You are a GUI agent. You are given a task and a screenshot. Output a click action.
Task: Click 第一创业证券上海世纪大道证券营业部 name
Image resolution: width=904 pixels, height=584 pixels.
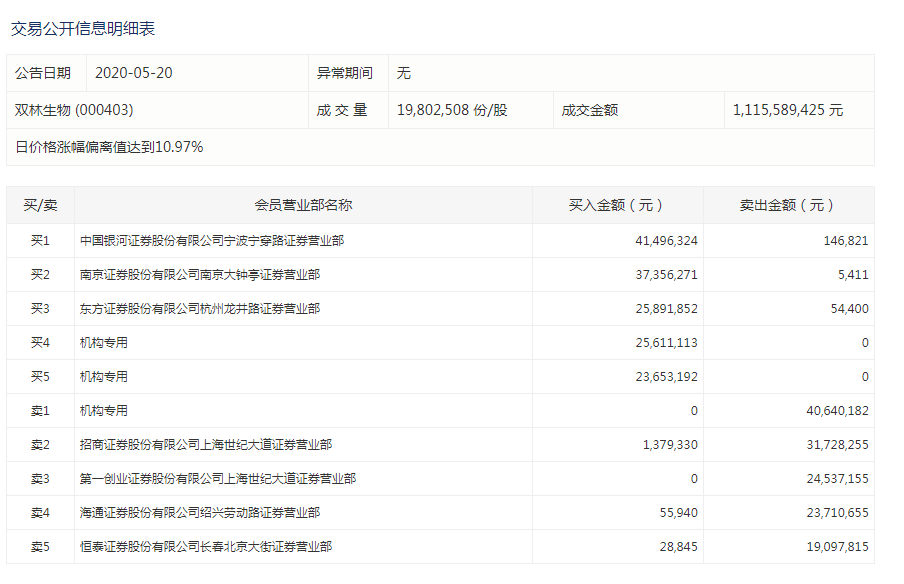pyautogui.click(x=218, y=478)
